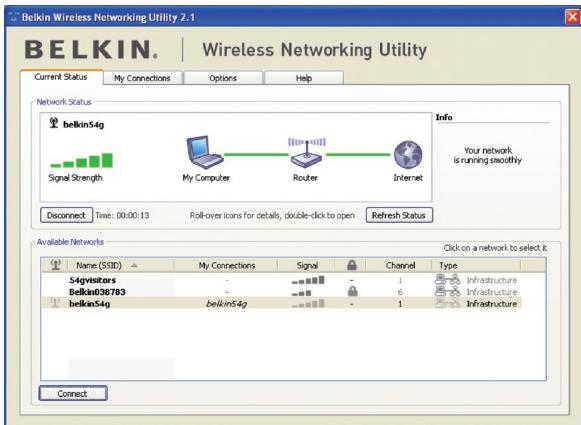Open the My Computer laptop icon
581x425 pixels.
click(205, 152)
